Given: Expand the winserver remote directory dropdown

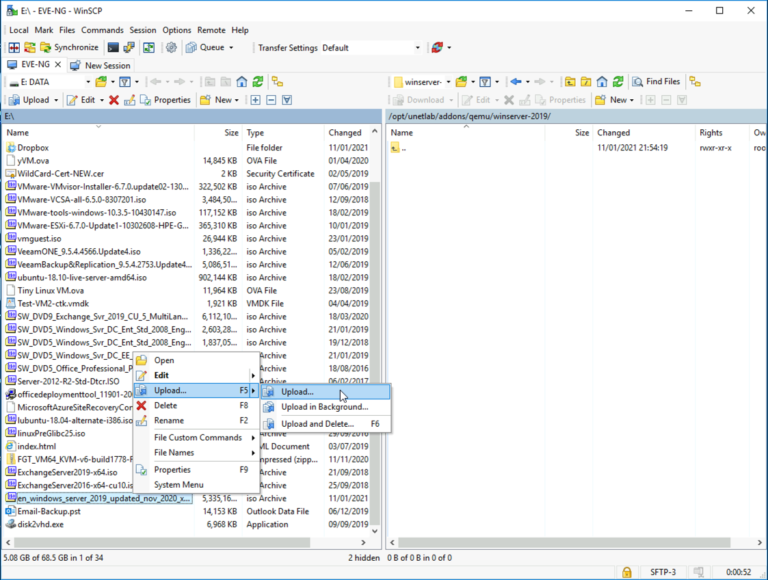Looking at the screenshot, I should tap(448, 82).
